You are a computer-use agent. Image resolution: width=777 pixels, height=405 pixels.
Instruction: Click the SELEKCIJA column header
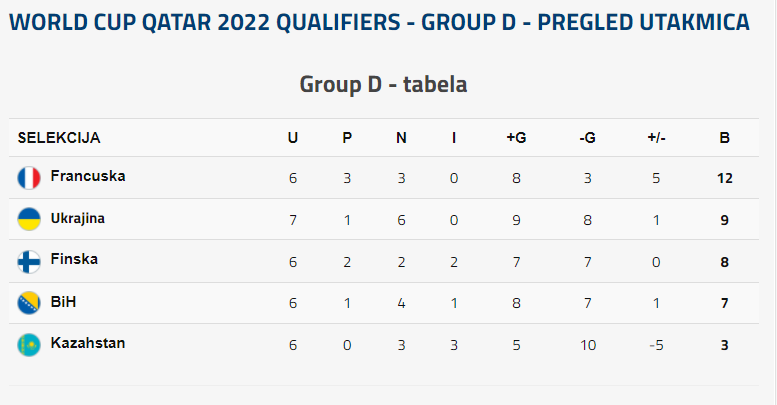[x=59, y=138]
